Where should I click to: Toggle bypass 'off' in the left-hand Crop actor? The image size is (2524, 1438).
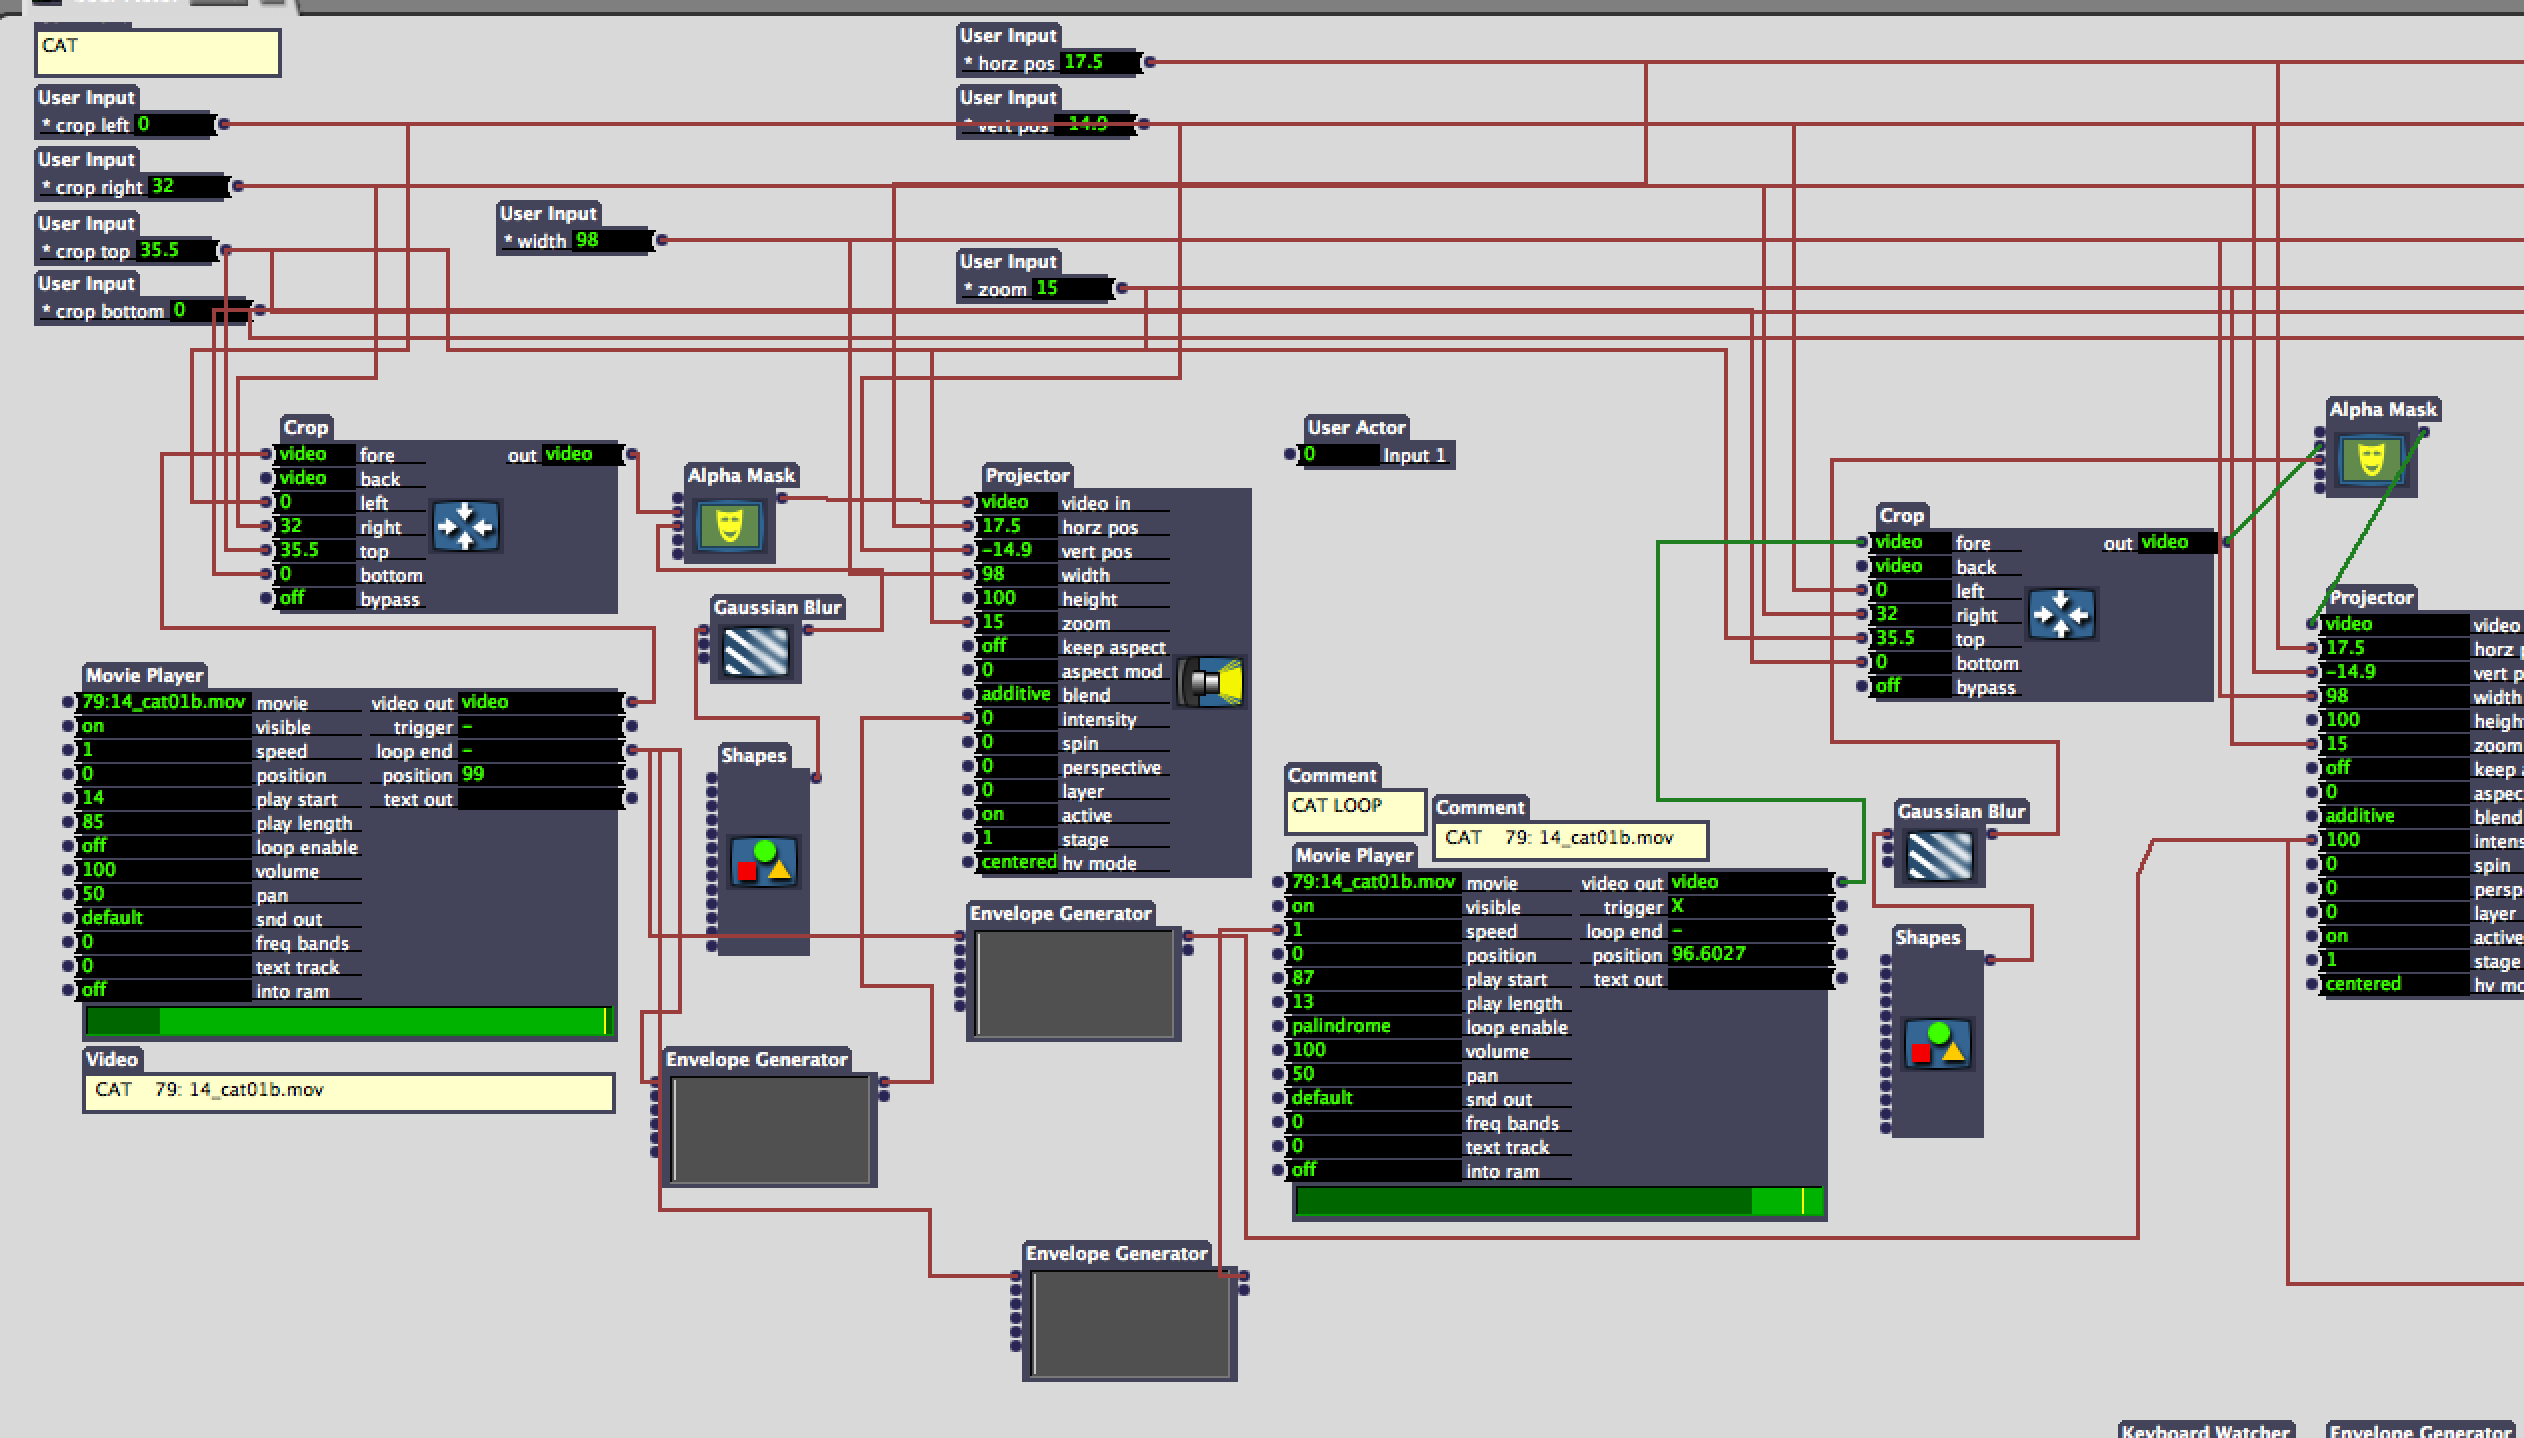tap(316, 598)
